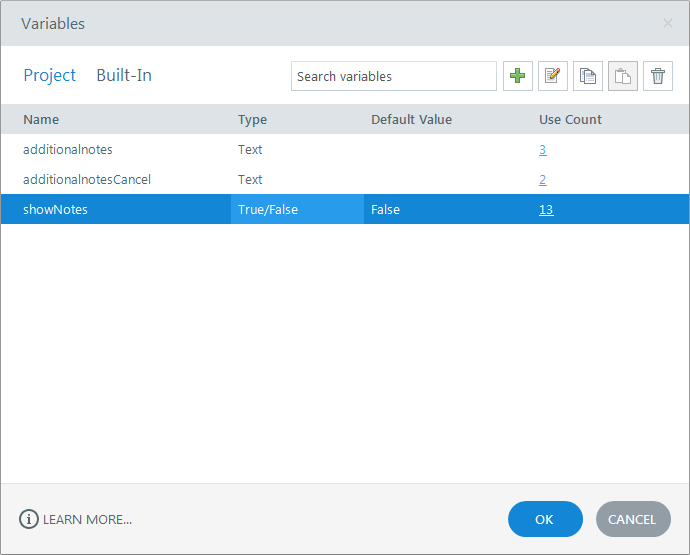
Task: Click the delete variable trash icon
Action: click(x=658, y=76)
